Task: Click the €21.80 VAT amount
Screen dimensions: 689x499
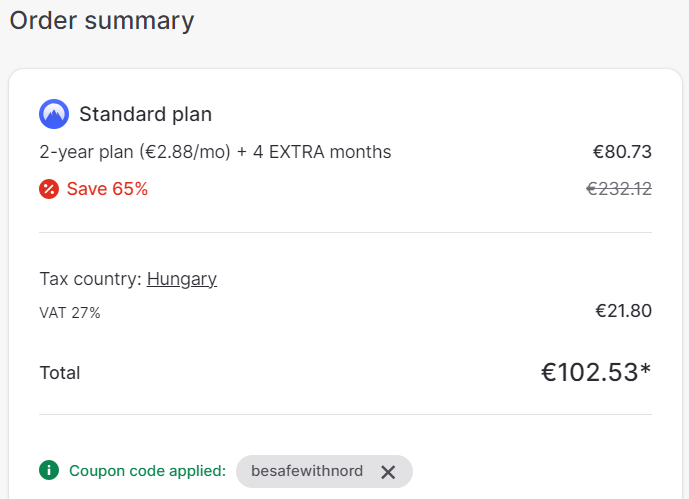Action: coord(623,311)
